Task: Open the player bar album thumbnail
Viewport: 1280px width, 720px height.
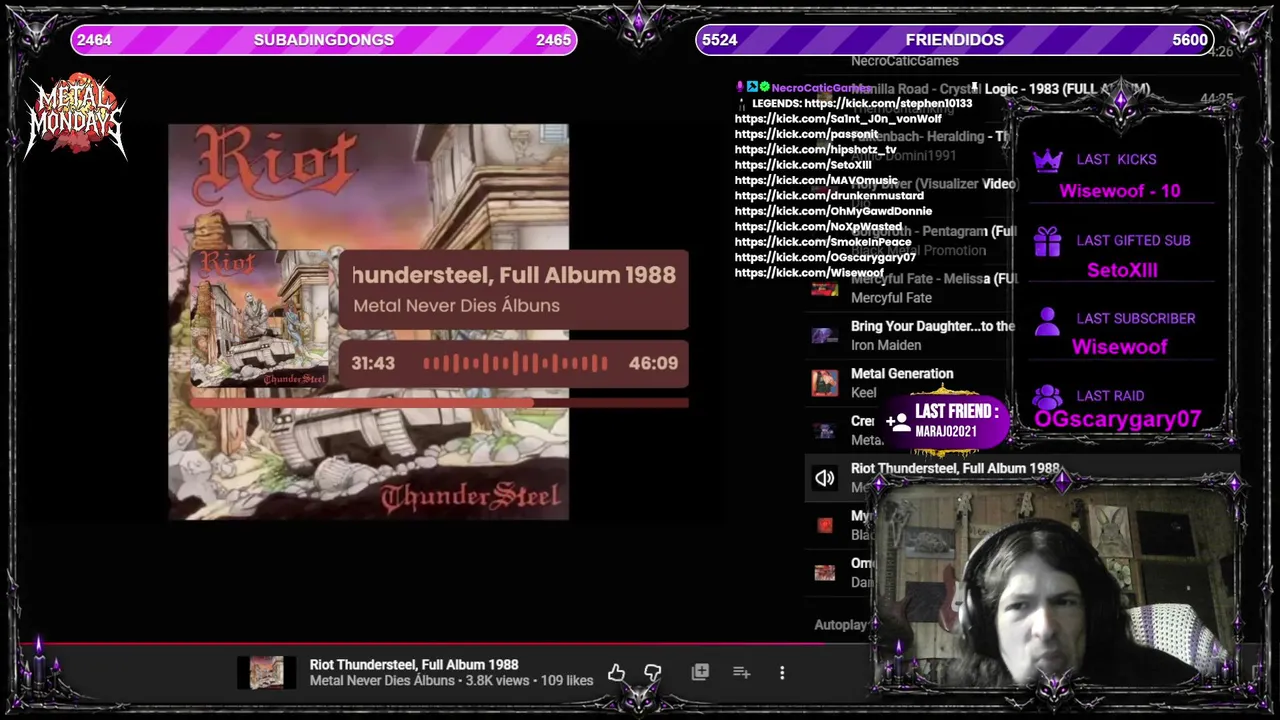Action: [266, 673]
